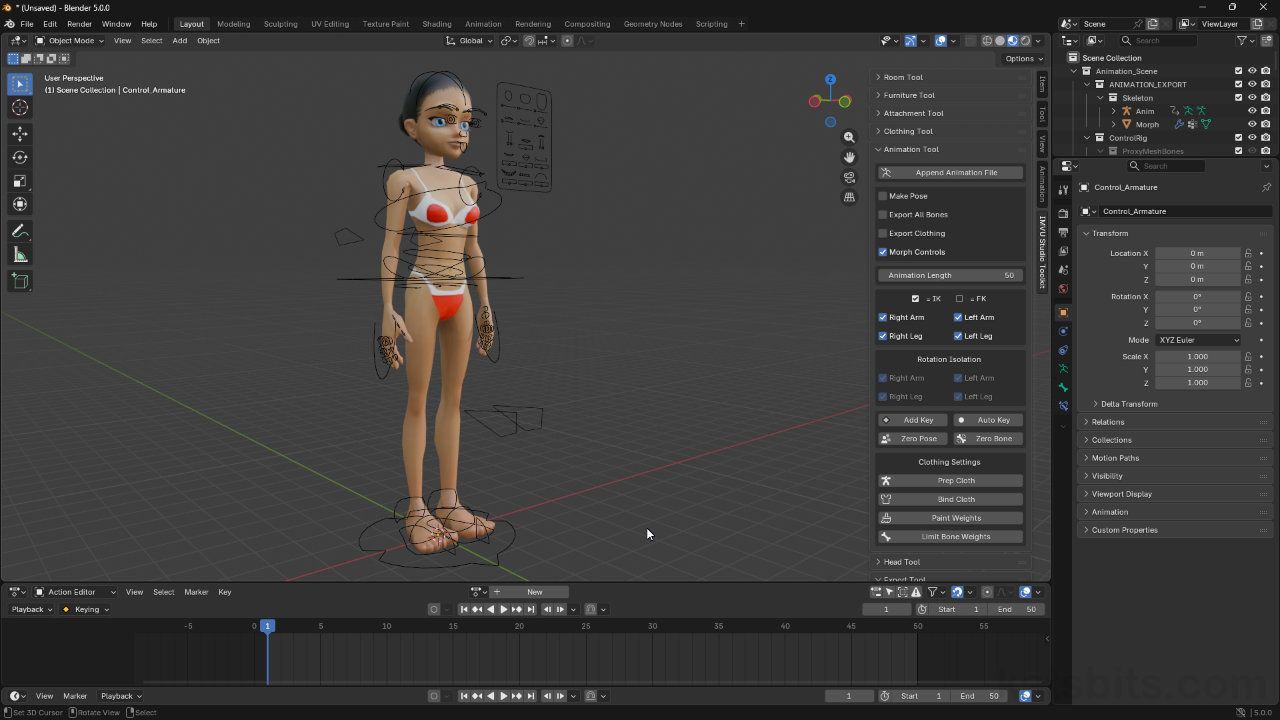Screen dimensions: 1280x720
Task: Click the zoom magnifier icon in viewport sidebar
Action: point(849,136)
